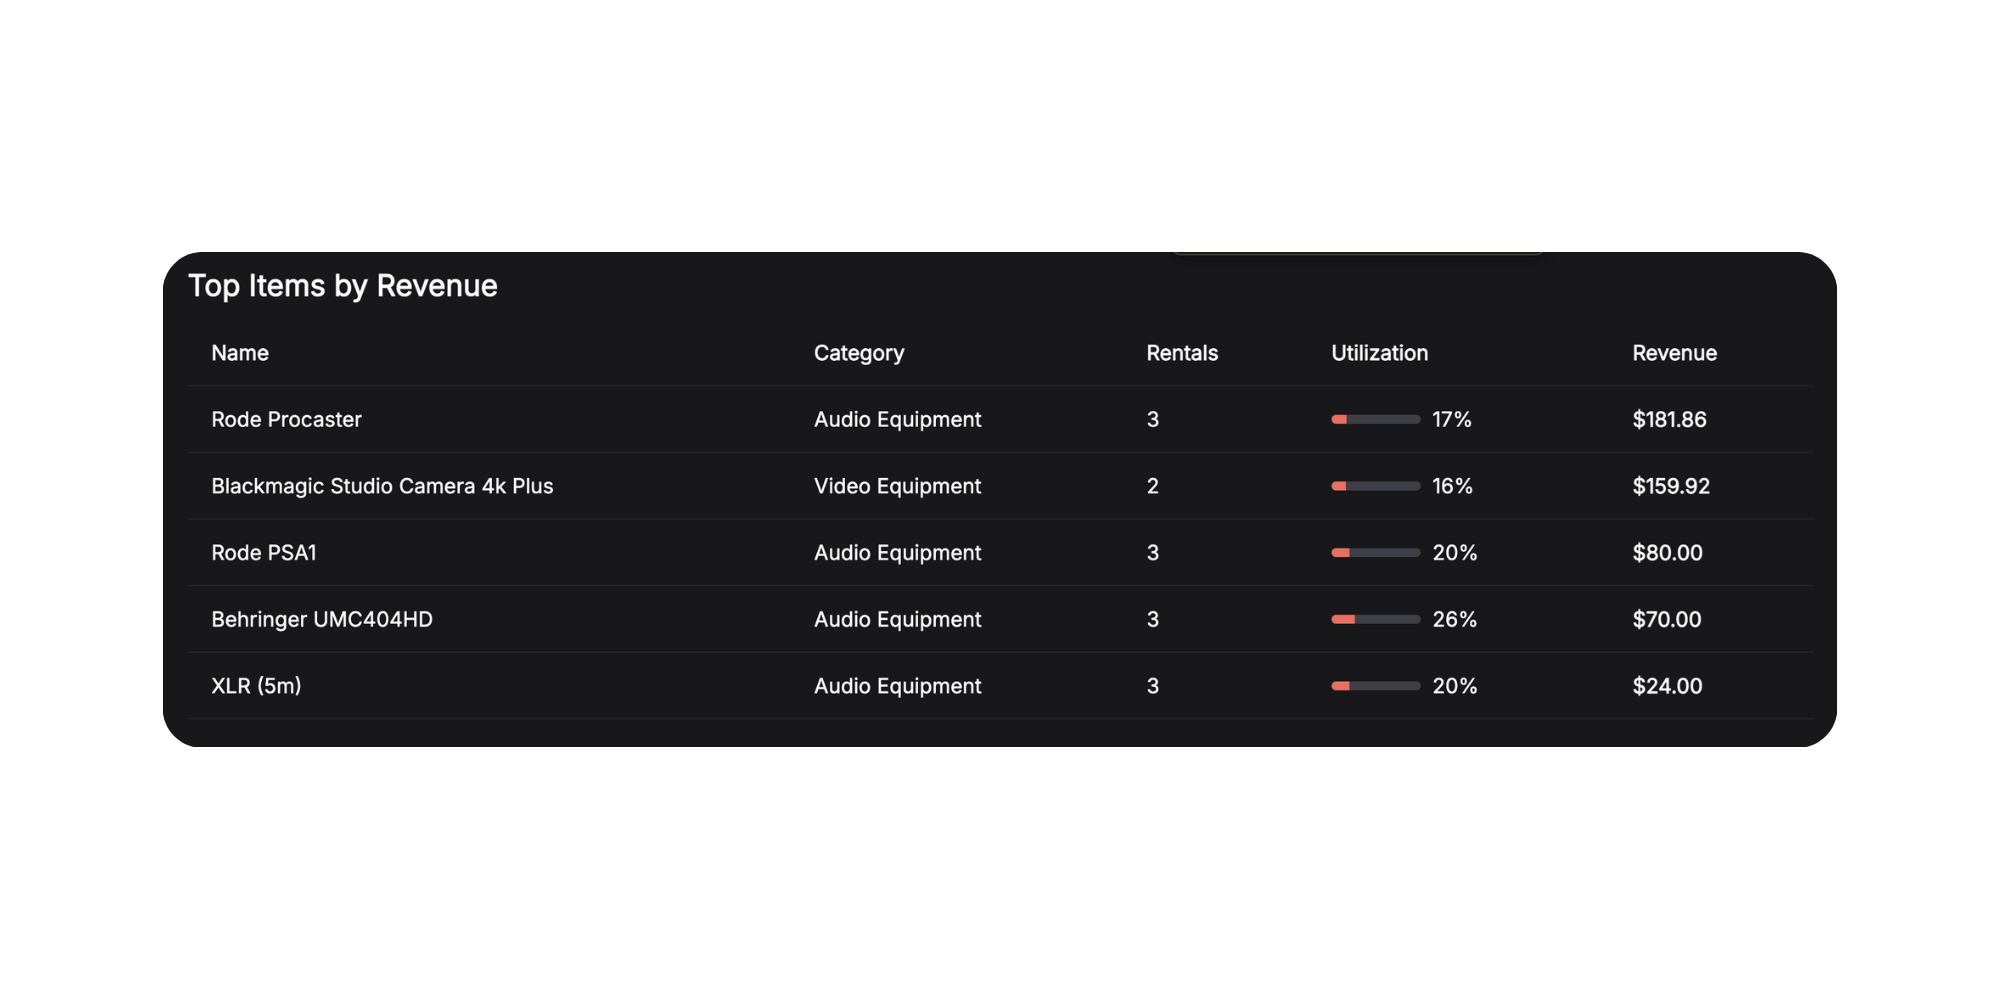2000x1000 pixels.
Task: Select the Rode PSA1 row
Action: pos(263,552)
